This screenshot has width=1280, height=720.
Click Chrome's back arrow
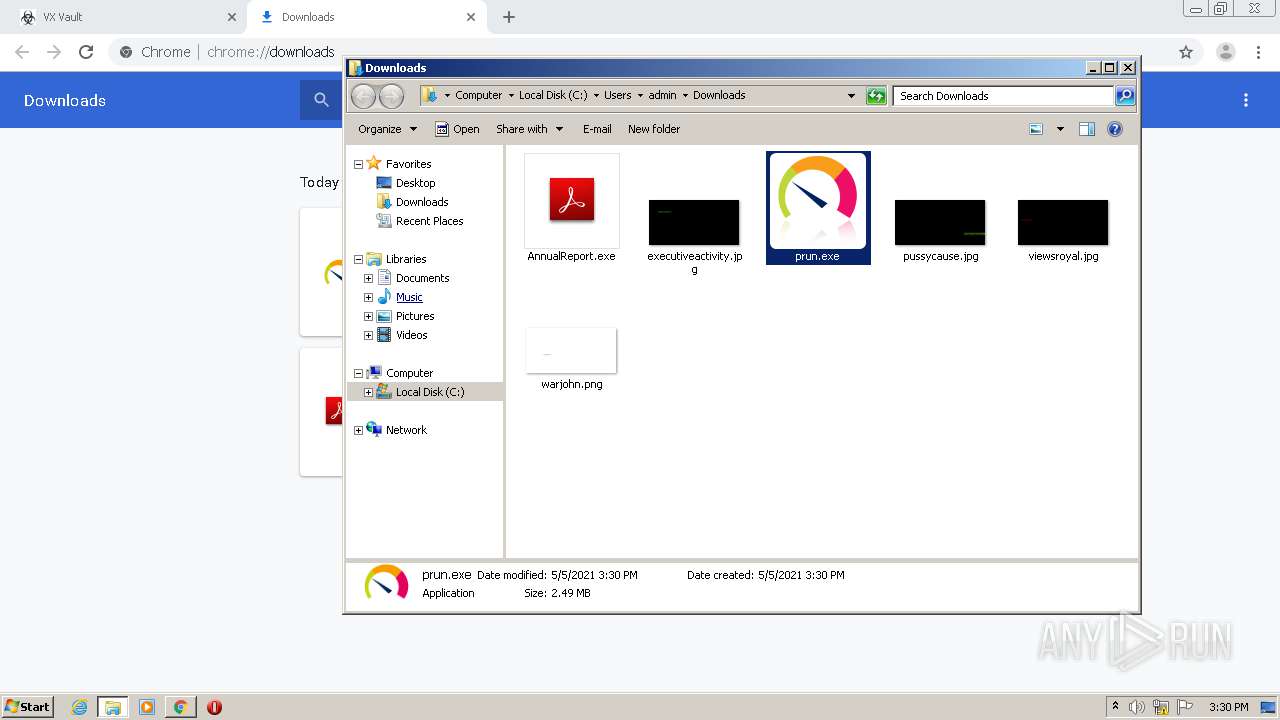pyautogui.click(x=22, y=52)
